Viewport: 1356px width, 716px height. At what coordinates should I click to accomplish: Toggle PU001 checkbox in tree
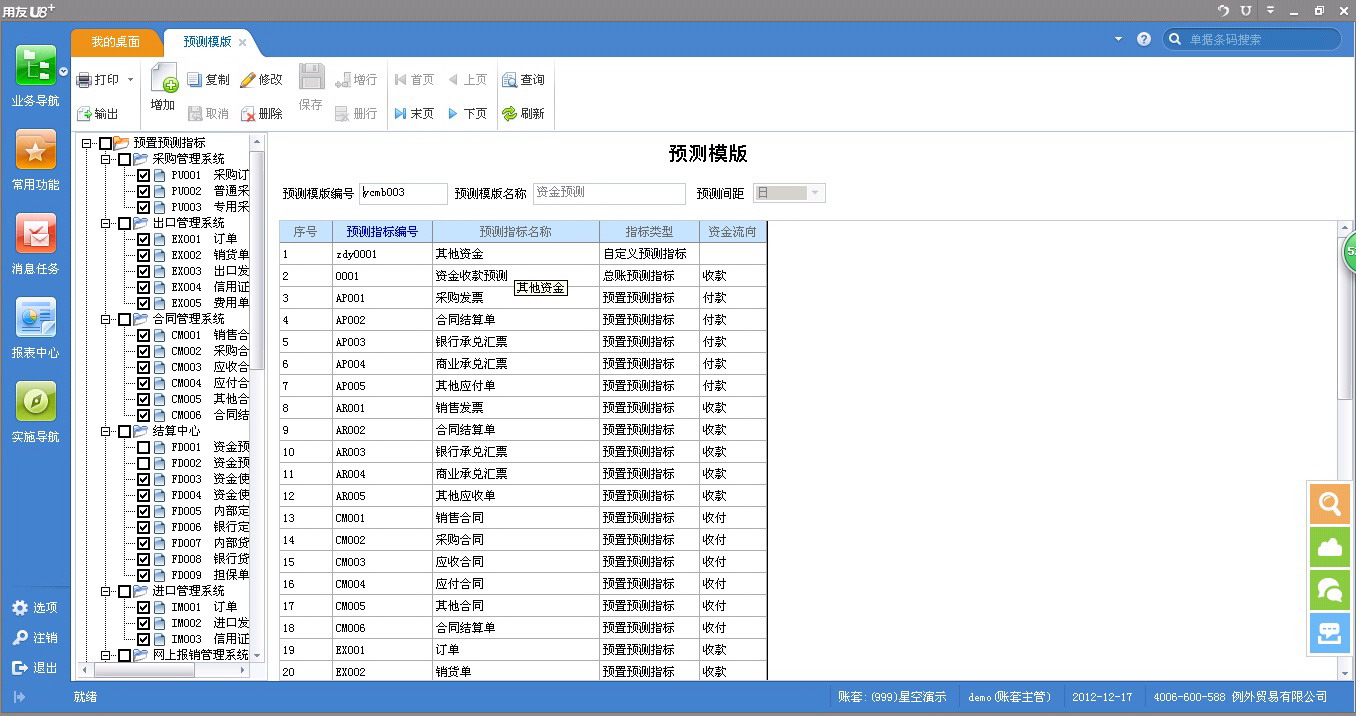144,175
